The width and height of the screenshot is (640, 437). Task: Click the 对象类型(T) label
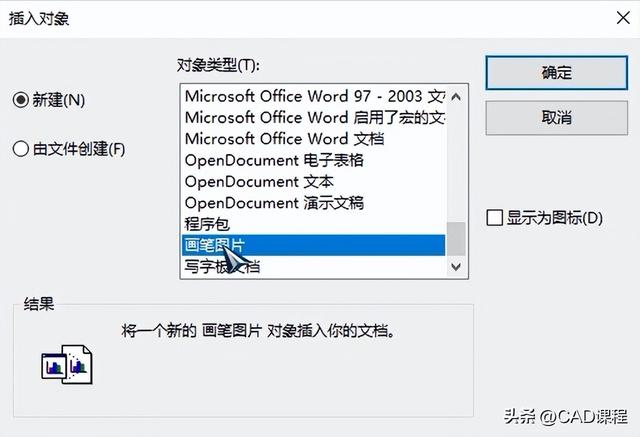[x=217, y=65]
